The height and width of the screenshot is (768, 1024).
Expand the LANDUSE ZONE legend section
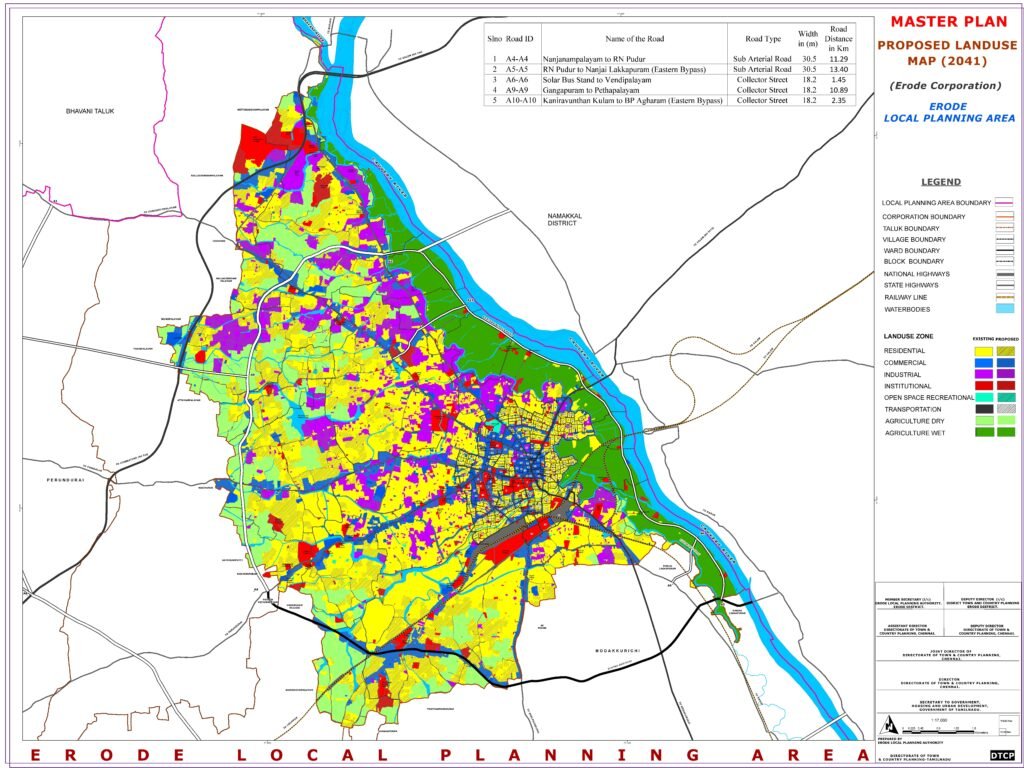[908, 335]
